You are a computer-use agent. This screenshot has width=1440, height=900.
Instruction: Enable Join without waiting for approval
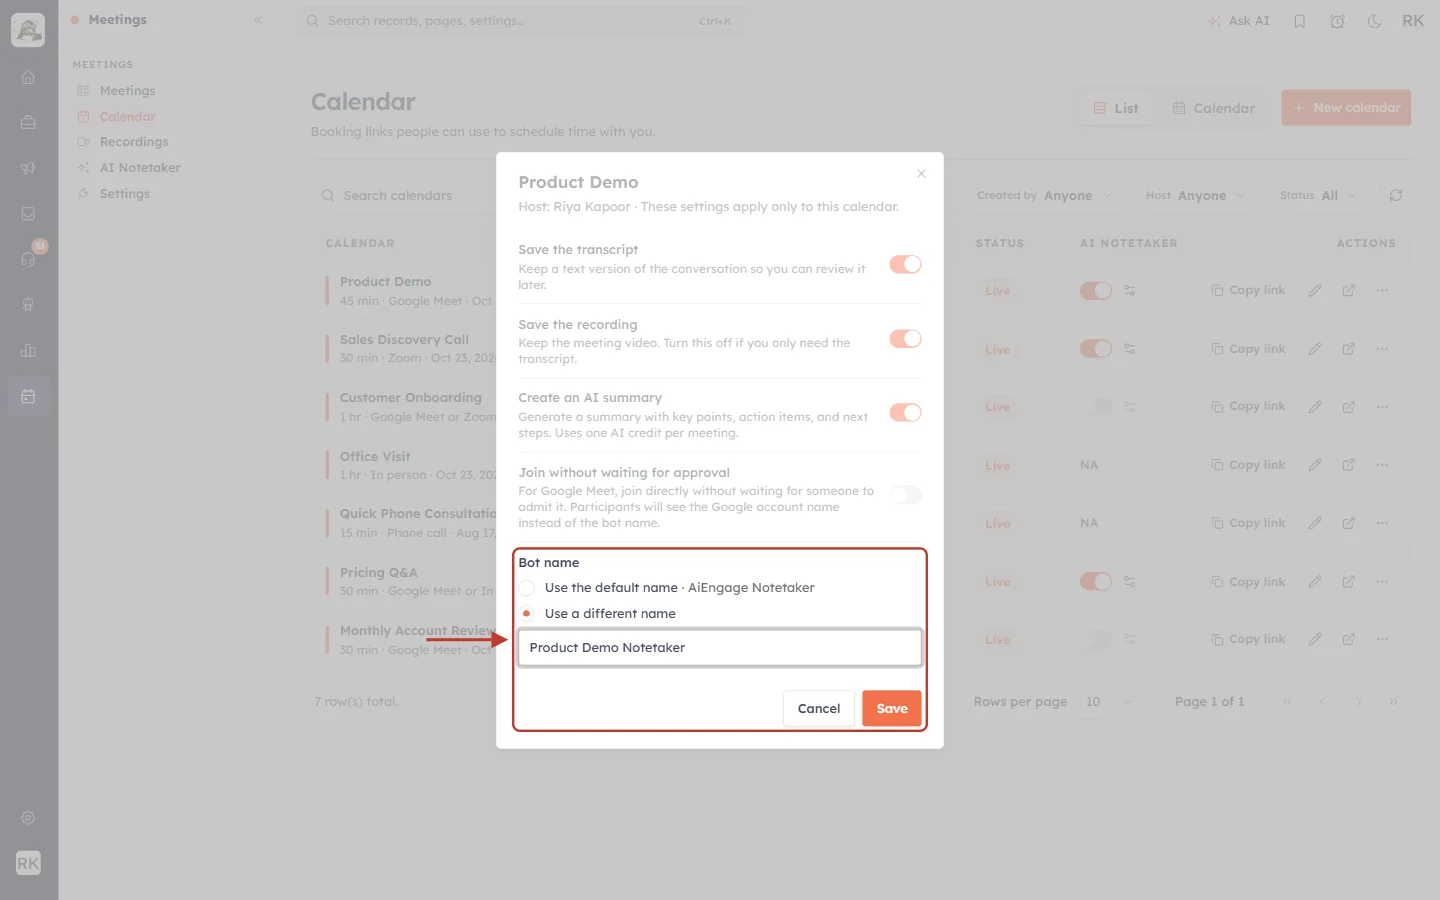905,494
